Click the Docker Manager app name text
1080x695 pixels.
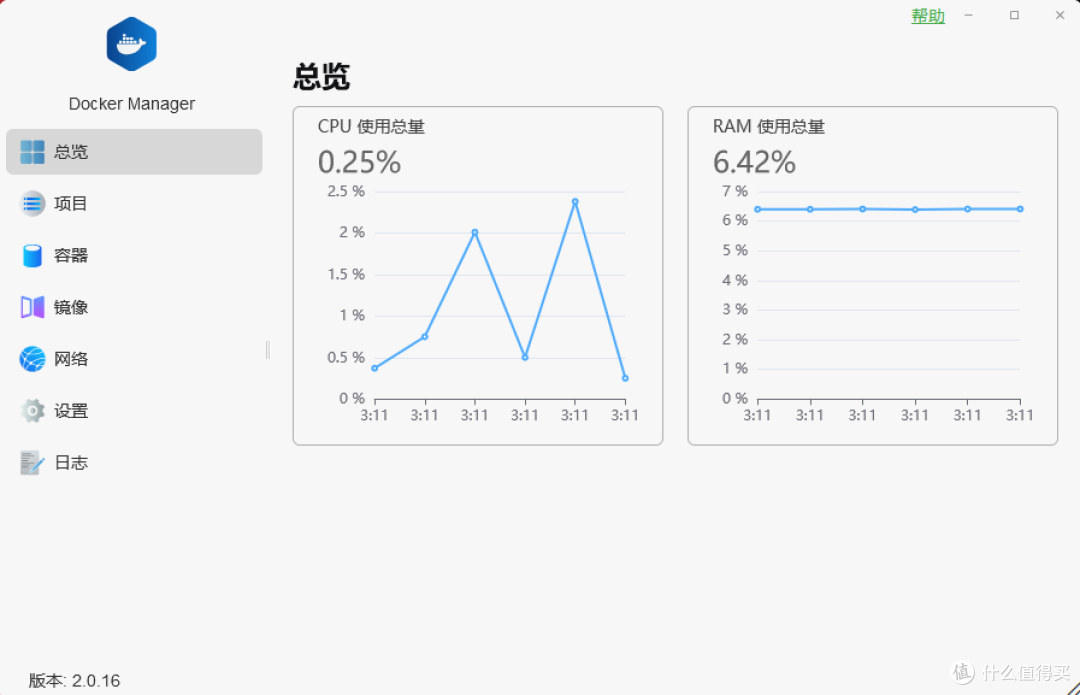132,104
